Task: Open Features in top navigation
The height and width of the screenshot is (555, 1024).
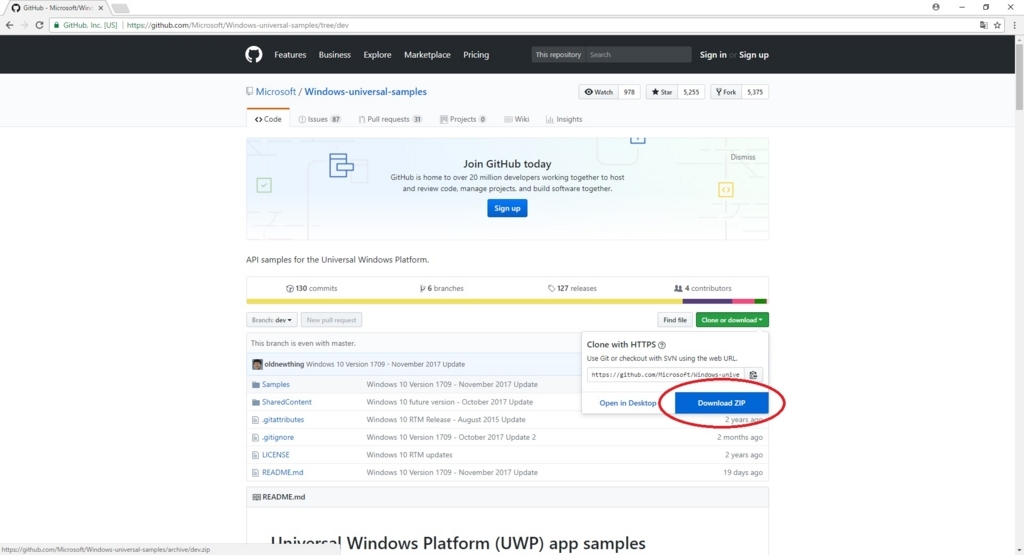Action: pos(290,55)
